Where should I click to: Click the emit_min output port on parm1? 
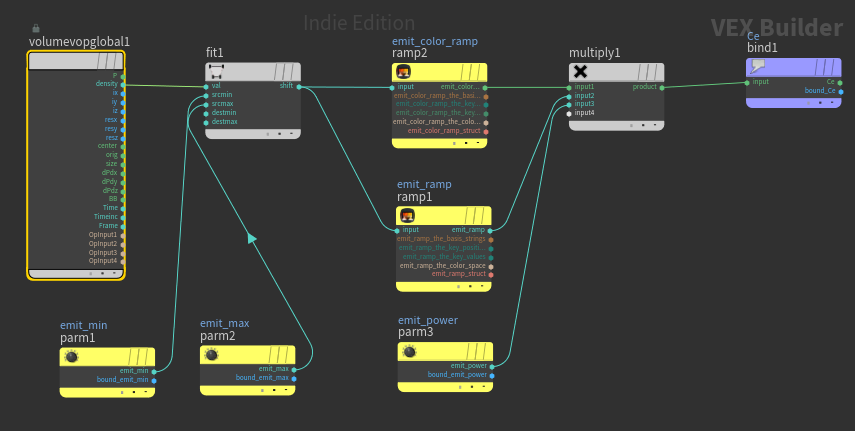tap(154, 371)
